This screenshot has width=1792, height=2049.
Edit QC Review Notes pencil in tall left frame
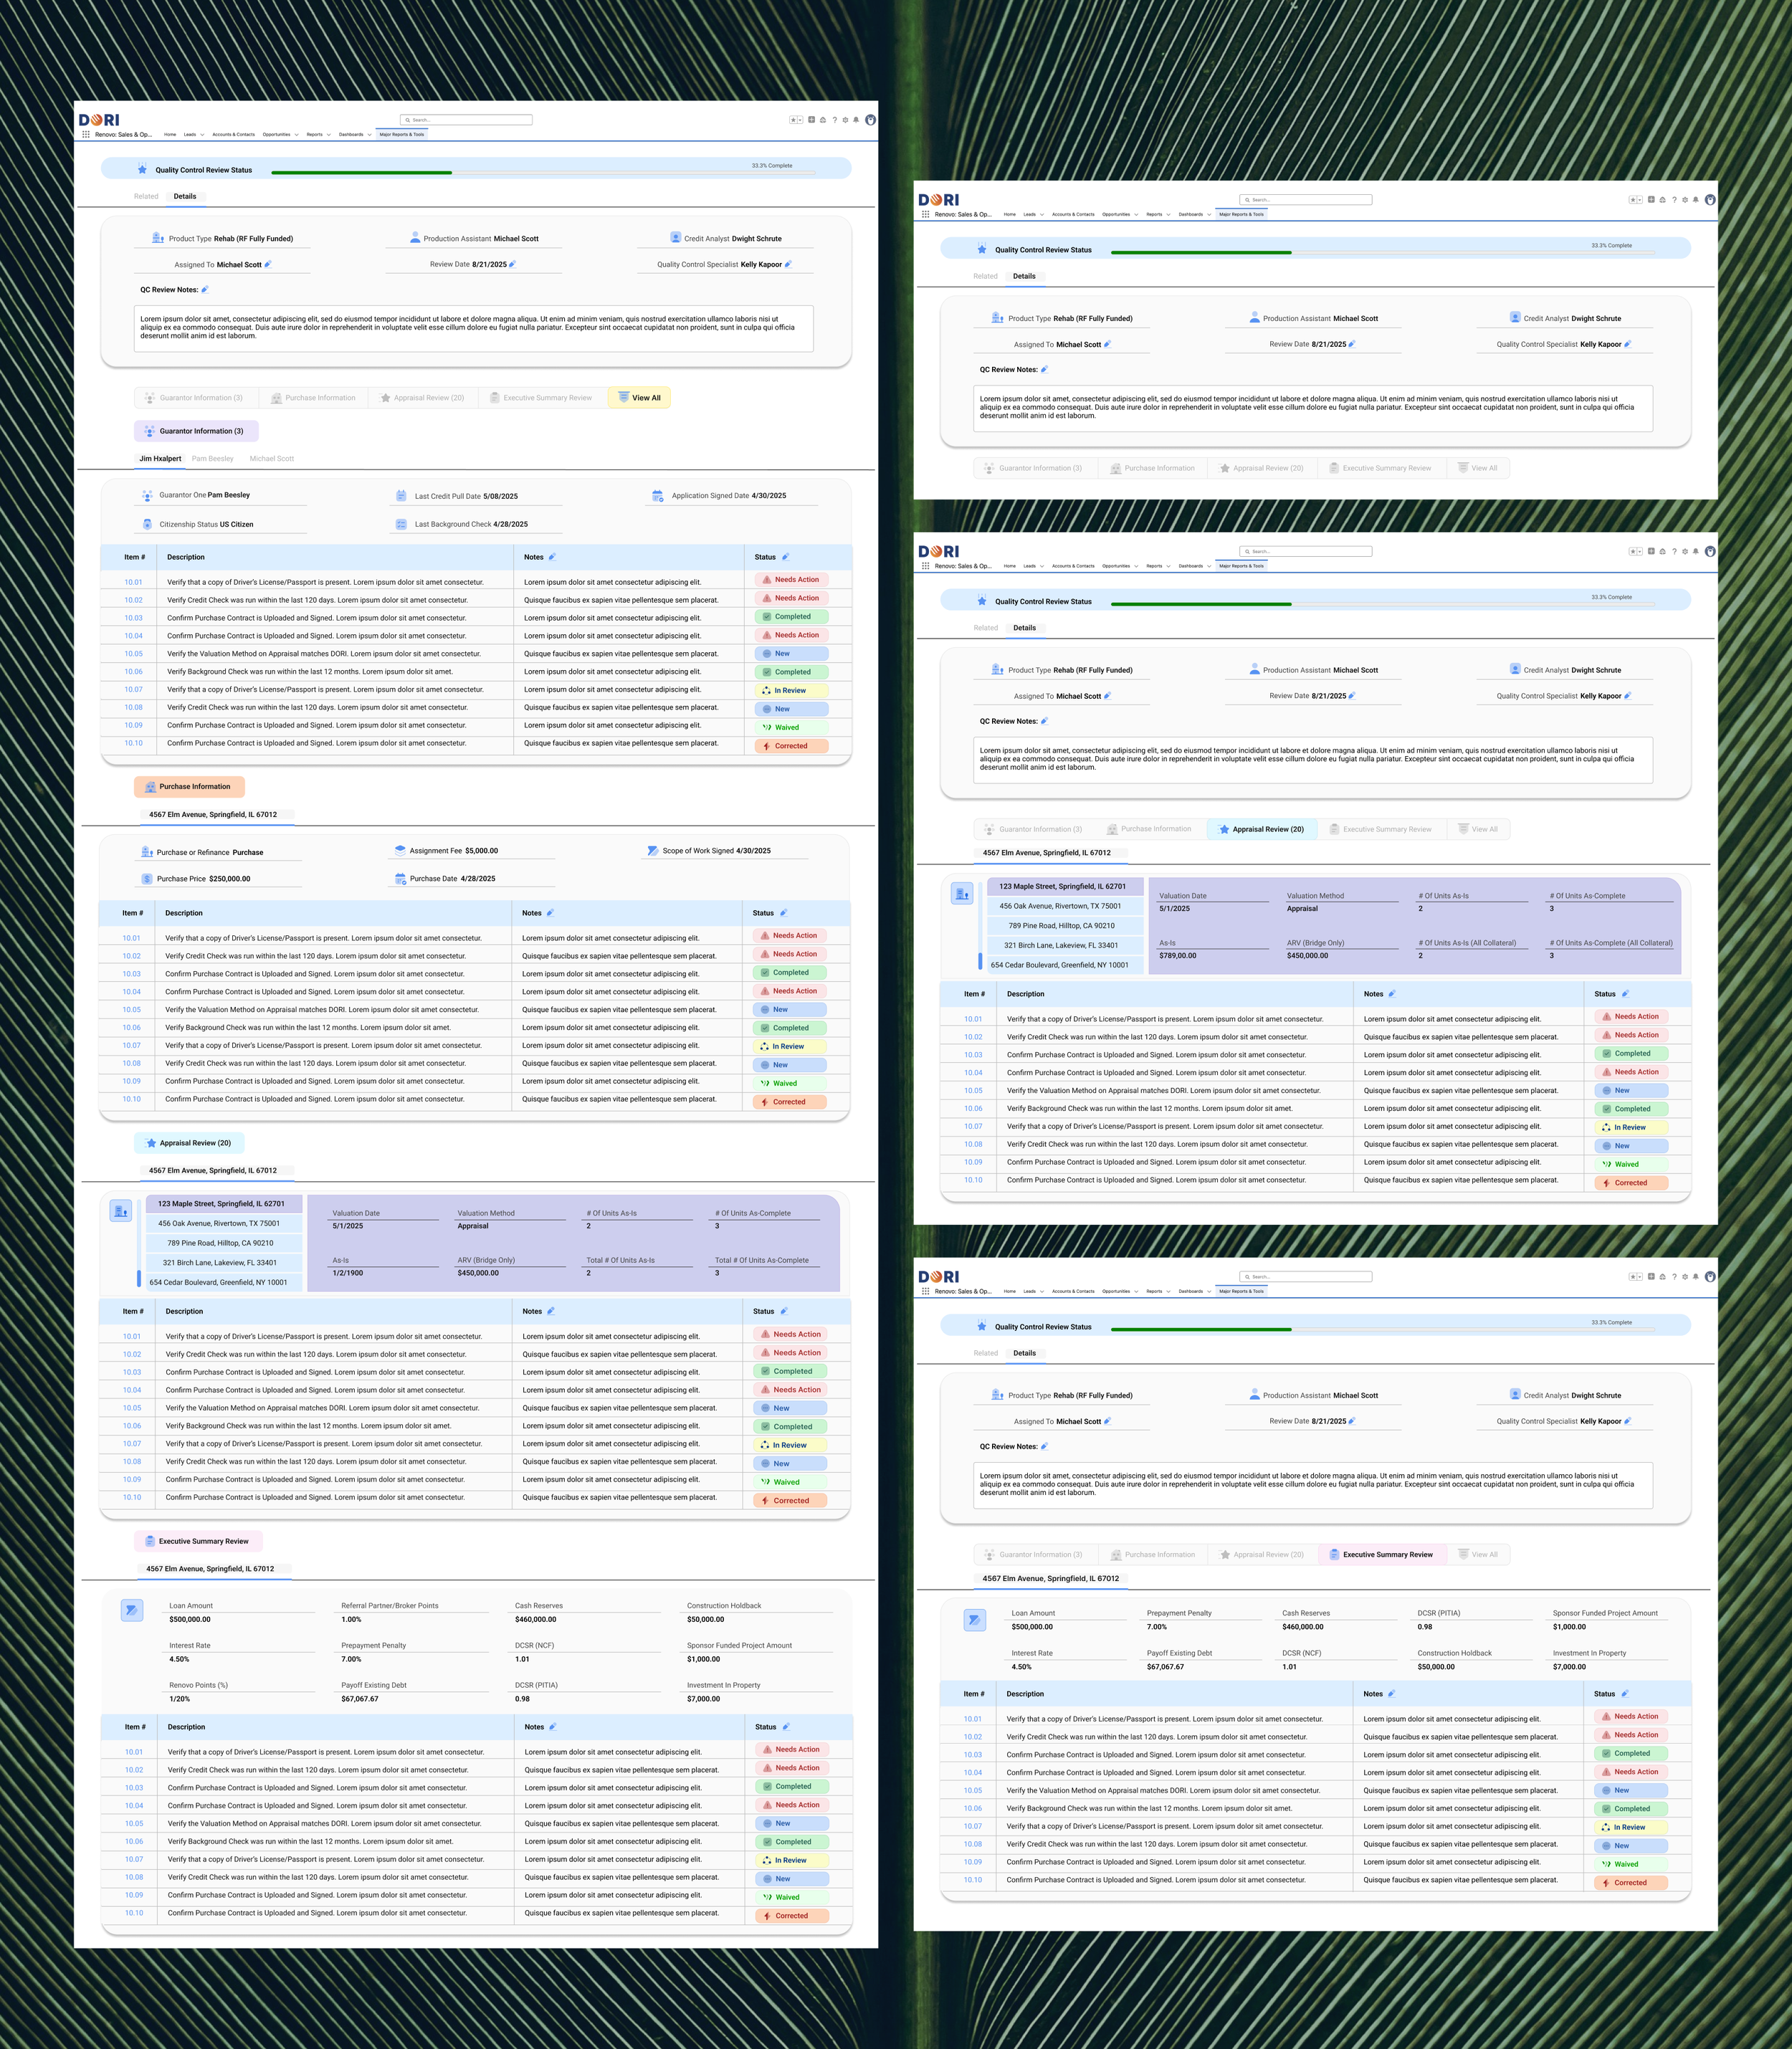[205, 290]
